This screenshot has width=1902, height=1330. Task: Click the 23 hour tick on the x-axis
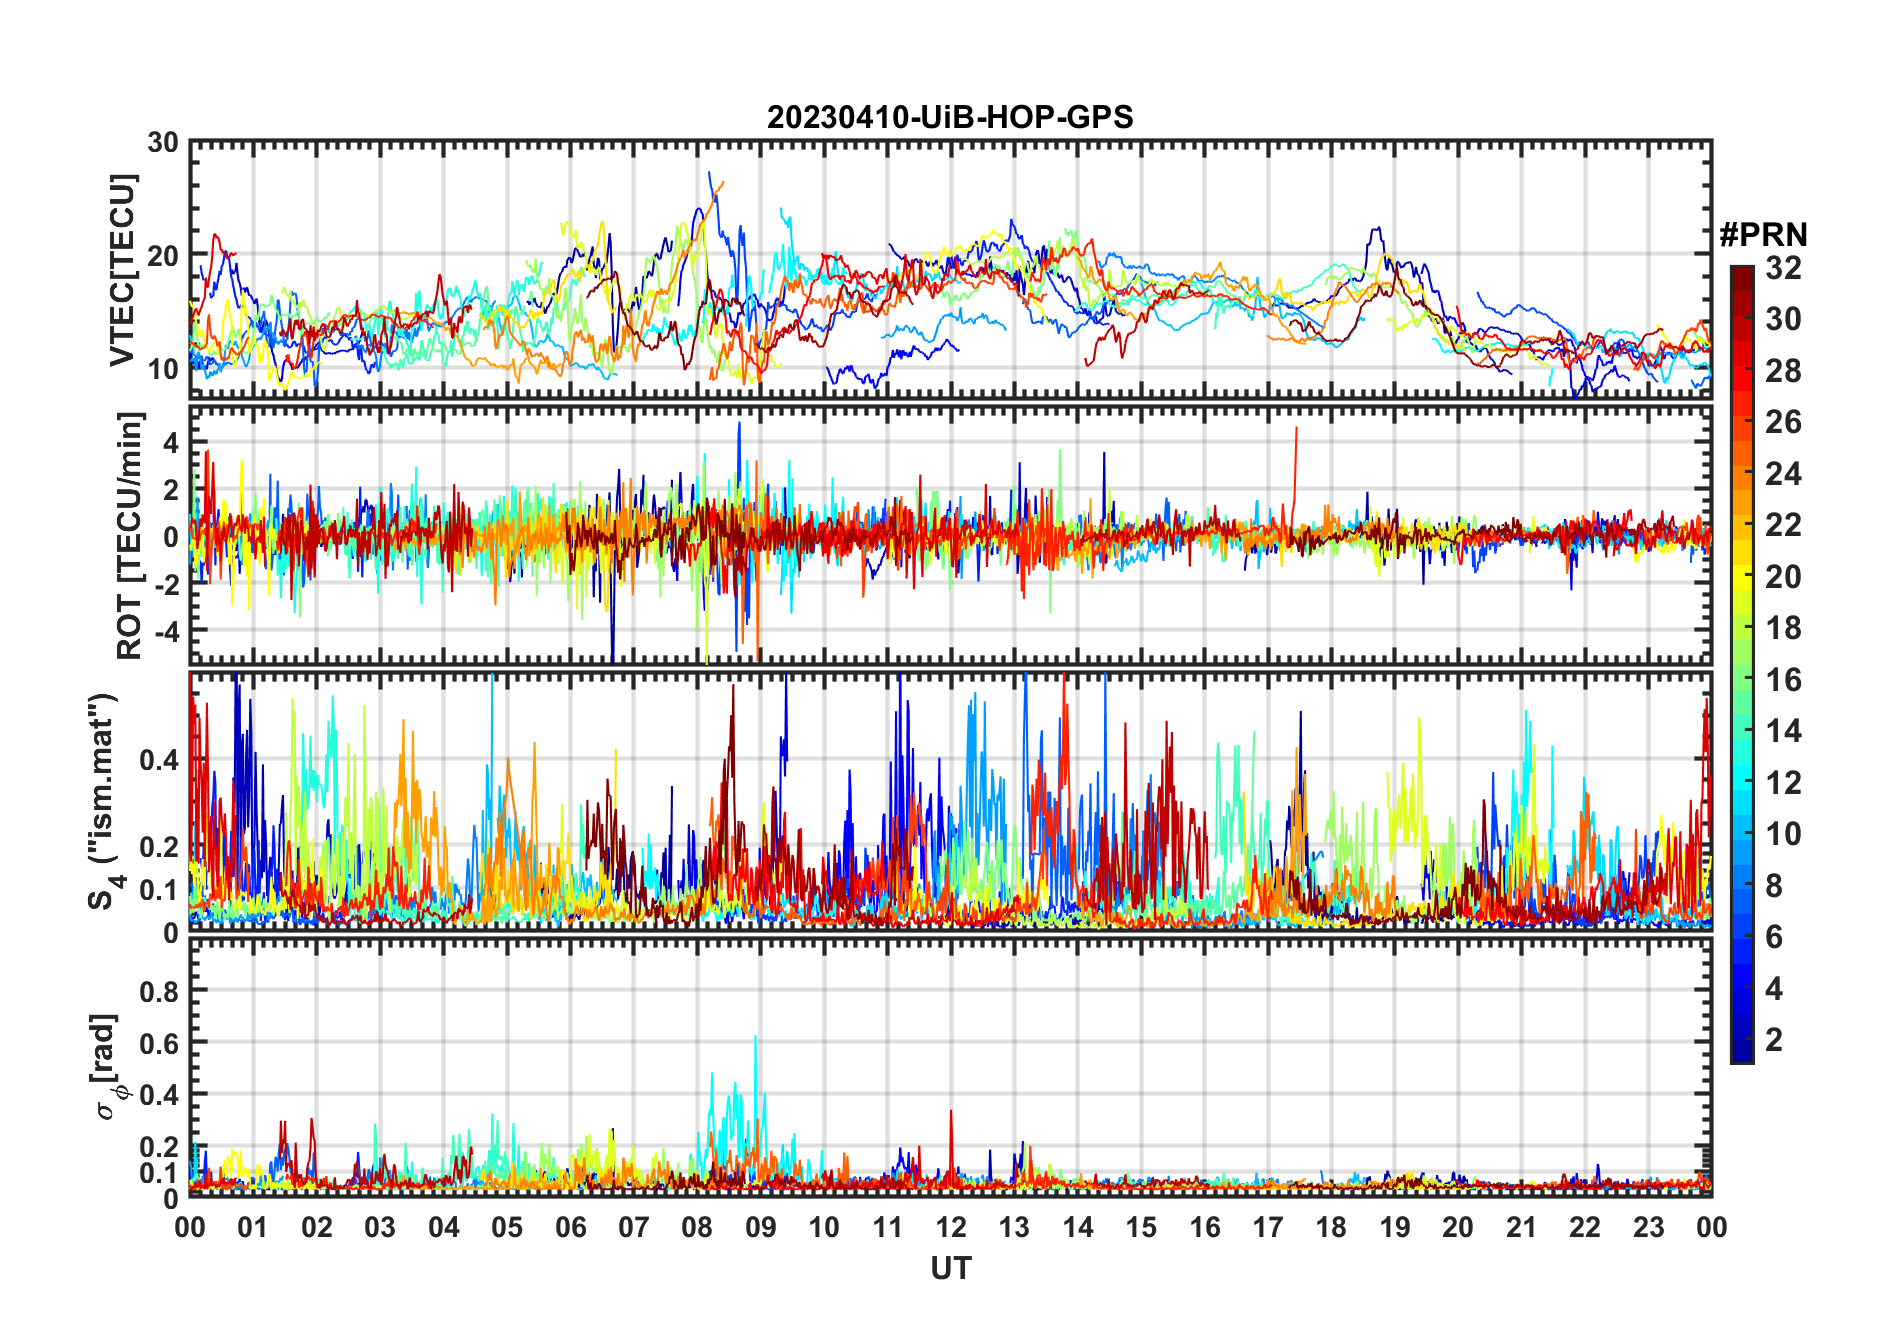[1648, 1227]
